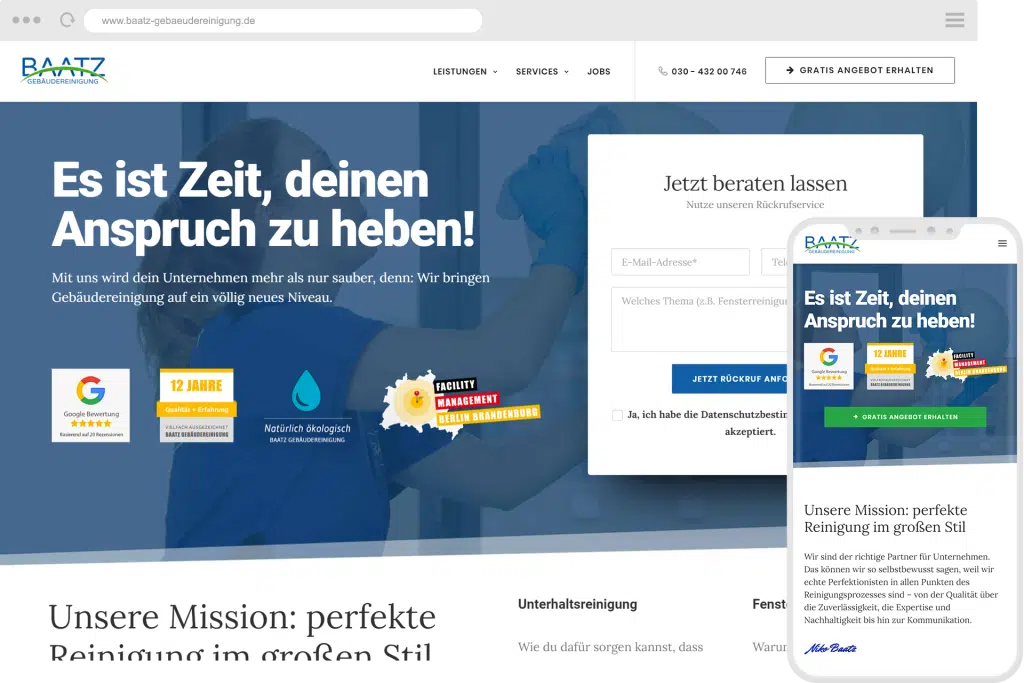This screenshot has height=683, width=1024.
Task: Click the phone icon beside the number
Action: [x=662, y=71]
